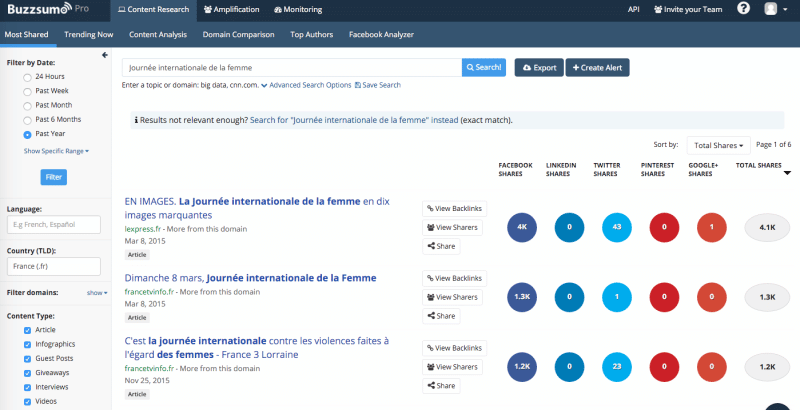Click Google+ shares circle showing 1
The width and height of the screenshot is (800, 410).
point(712,227)
